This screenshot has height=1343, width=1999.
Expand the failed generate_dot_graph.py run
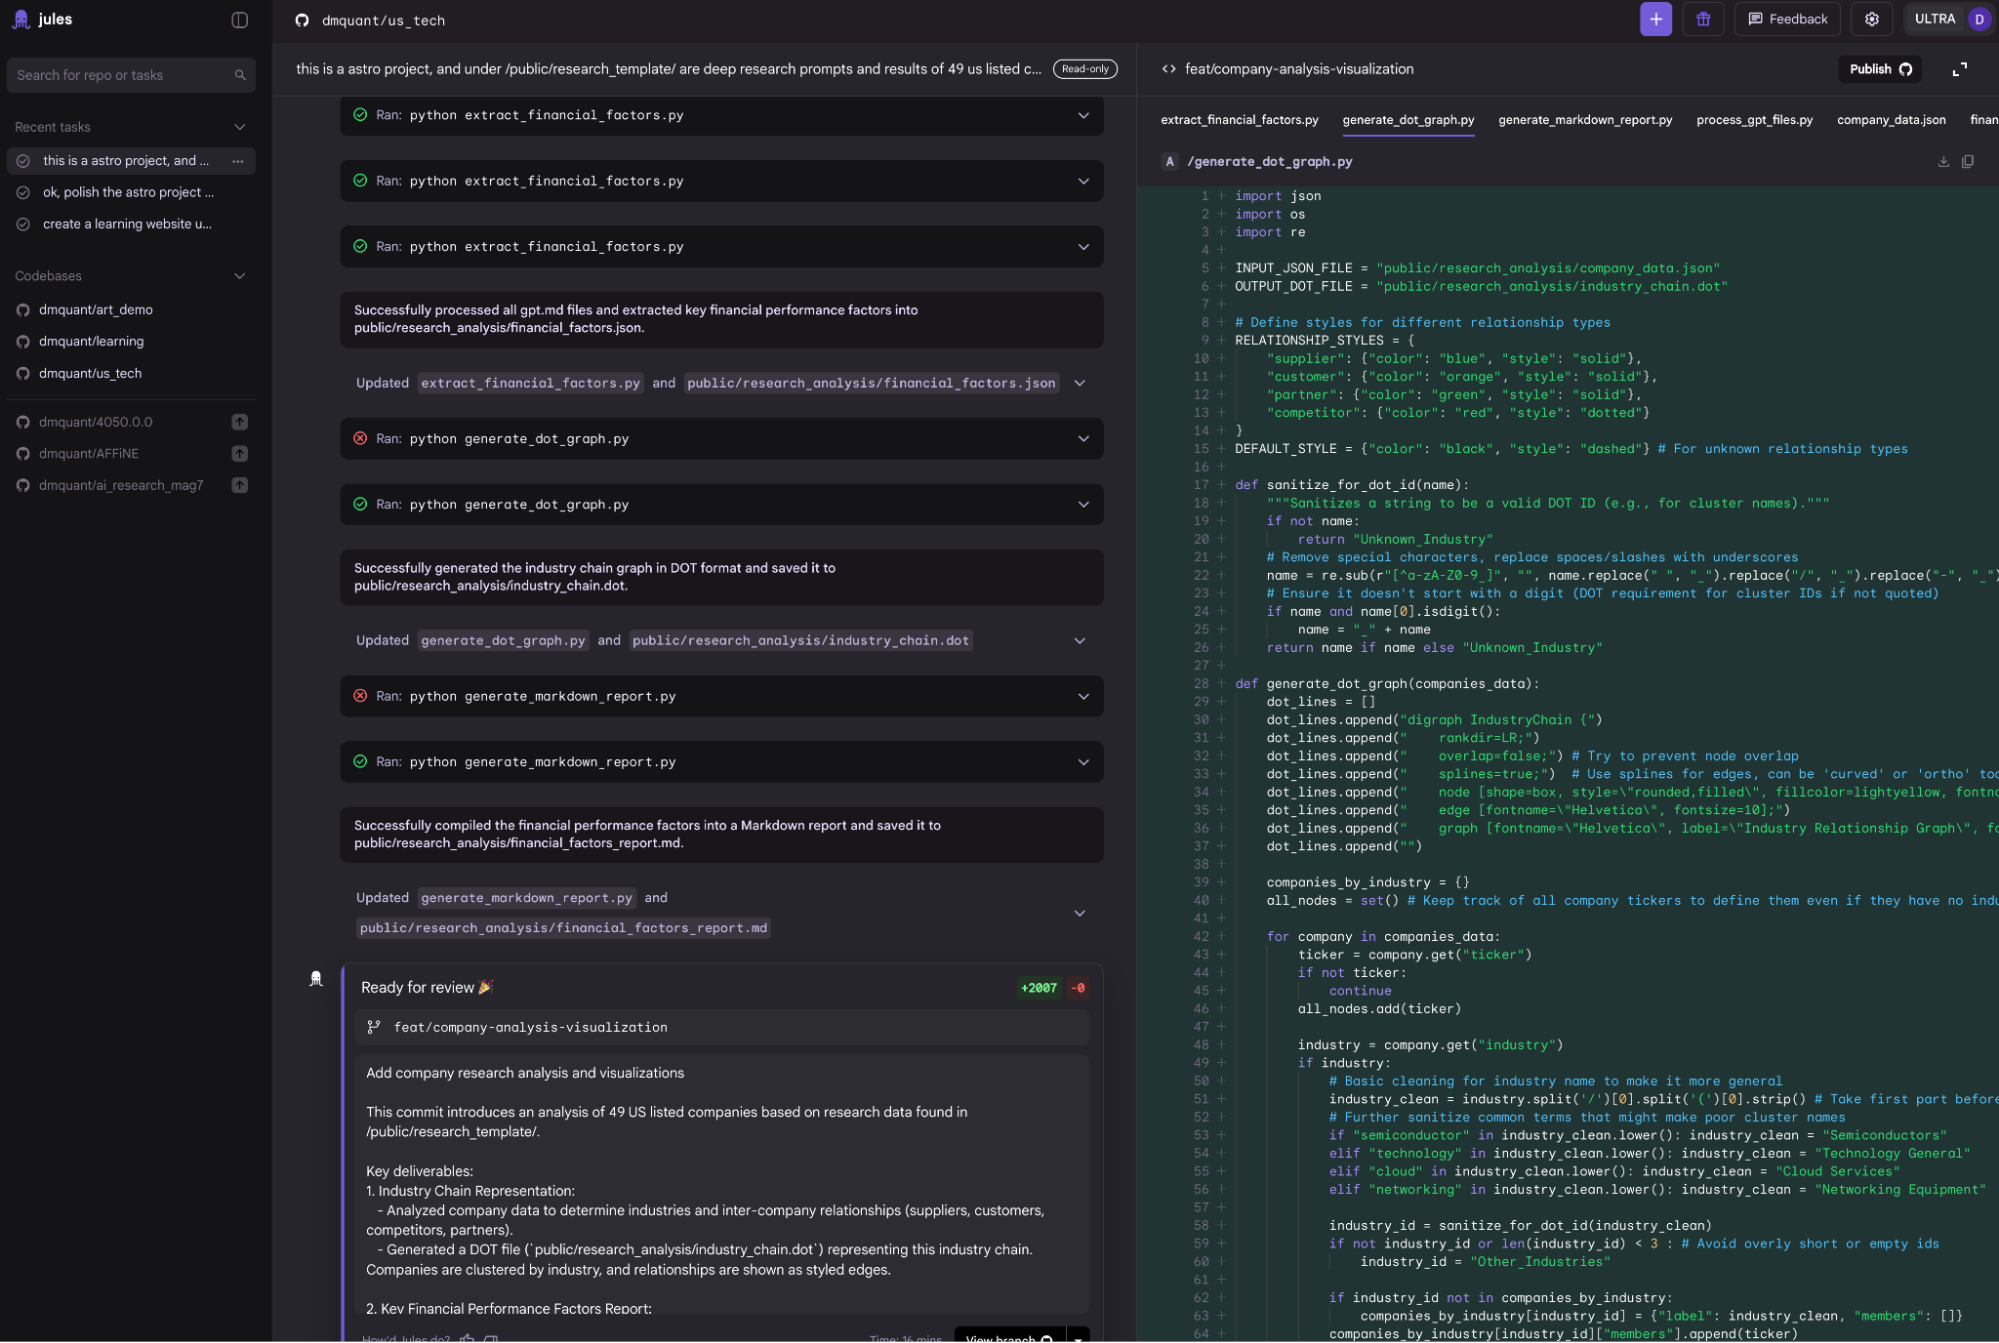tap(1083, 439)
